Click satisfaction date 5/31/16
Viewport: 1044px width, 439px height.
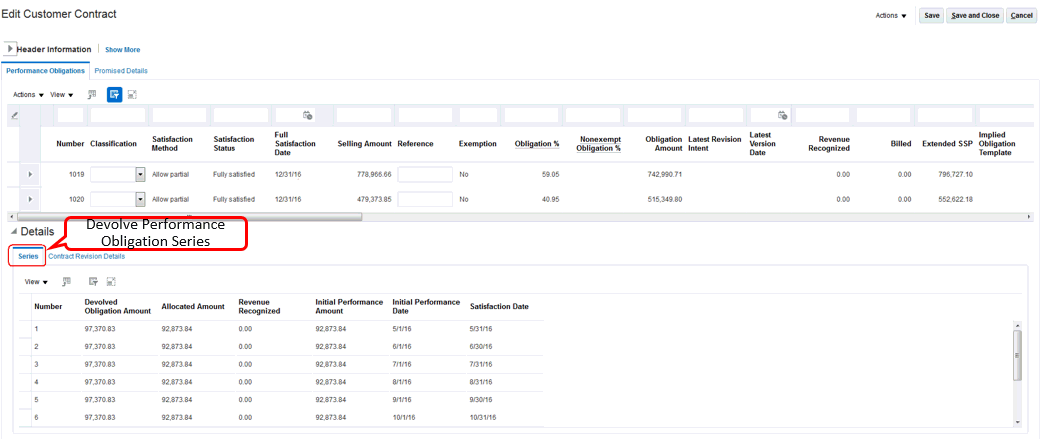point(481,329)
